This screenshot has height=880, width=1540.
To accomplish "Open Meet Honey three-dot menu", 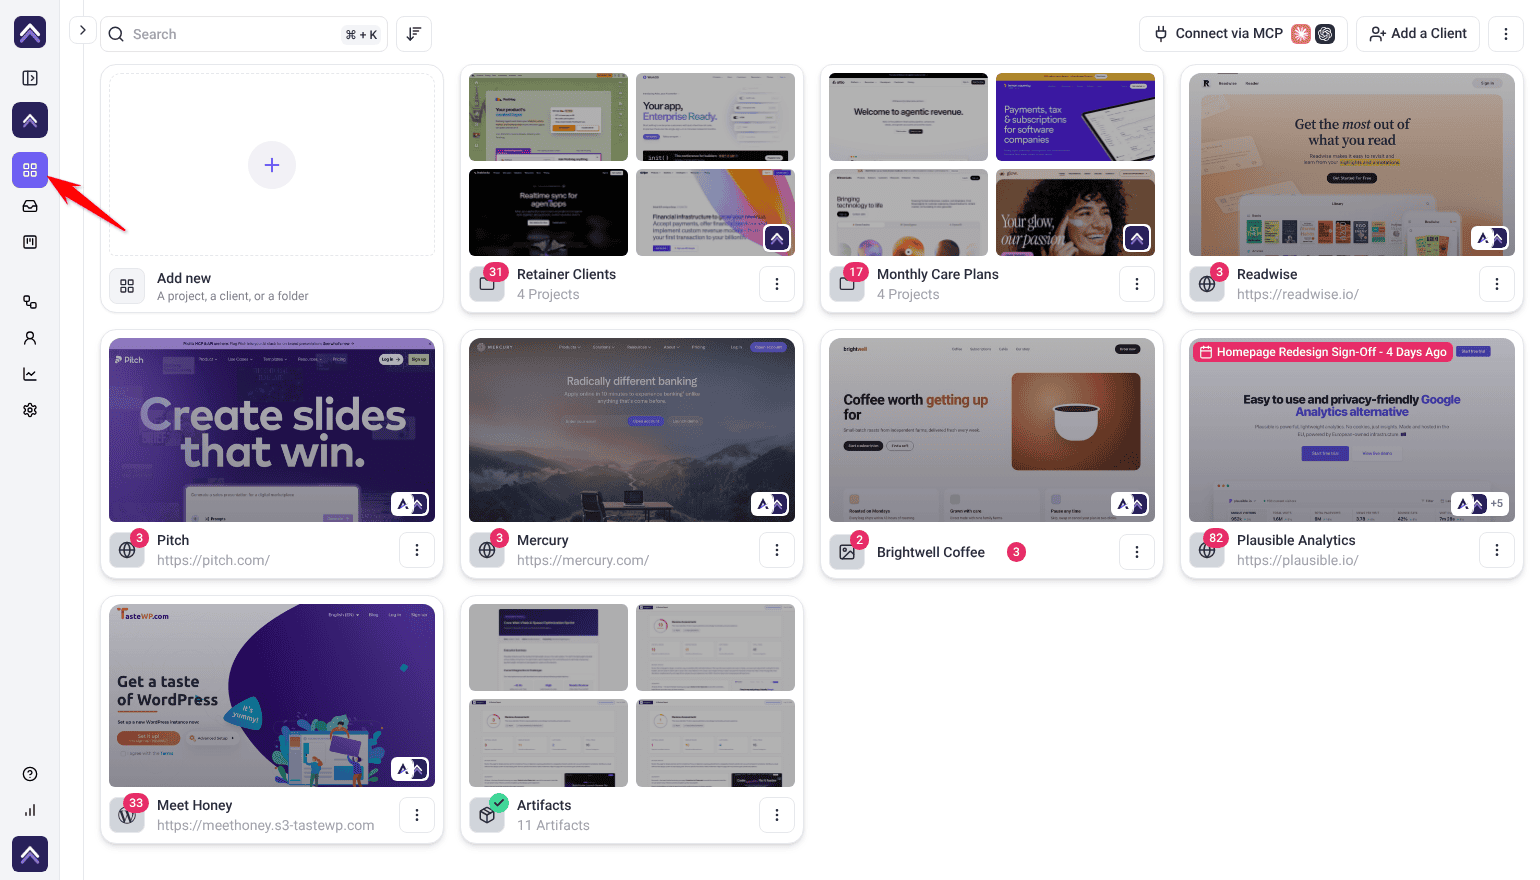I will tap(417, 815).
